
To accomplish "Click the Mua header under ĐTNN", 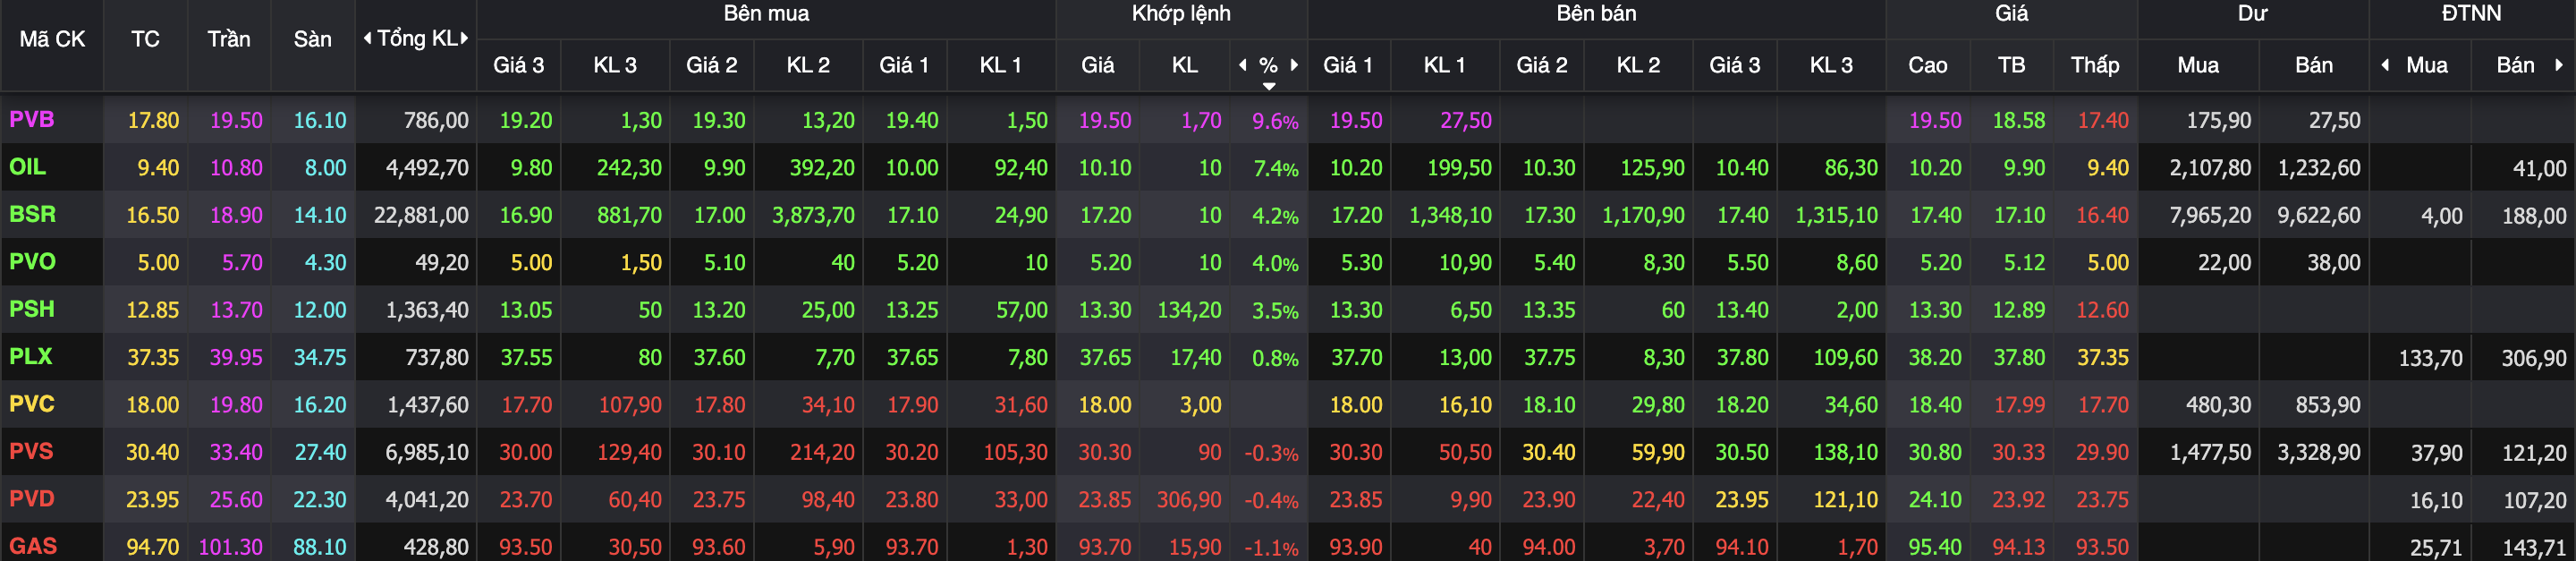I will pos(2426,65).
